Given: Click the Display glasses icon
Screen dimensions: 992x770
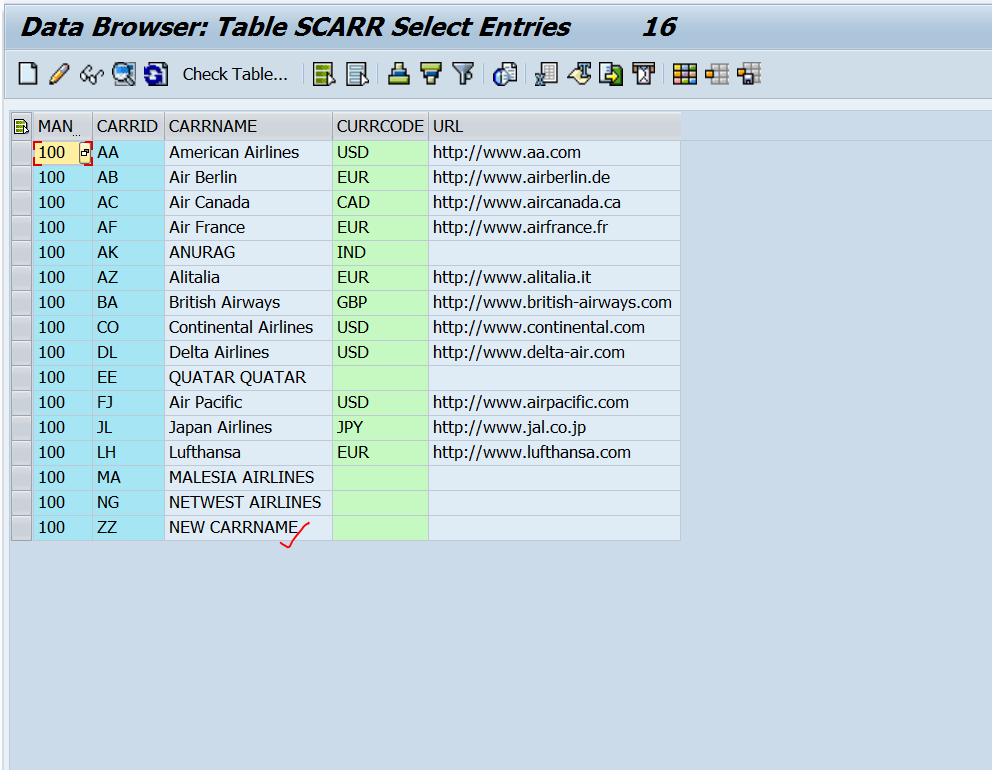Looking at the screenshot, I should 91,74.
